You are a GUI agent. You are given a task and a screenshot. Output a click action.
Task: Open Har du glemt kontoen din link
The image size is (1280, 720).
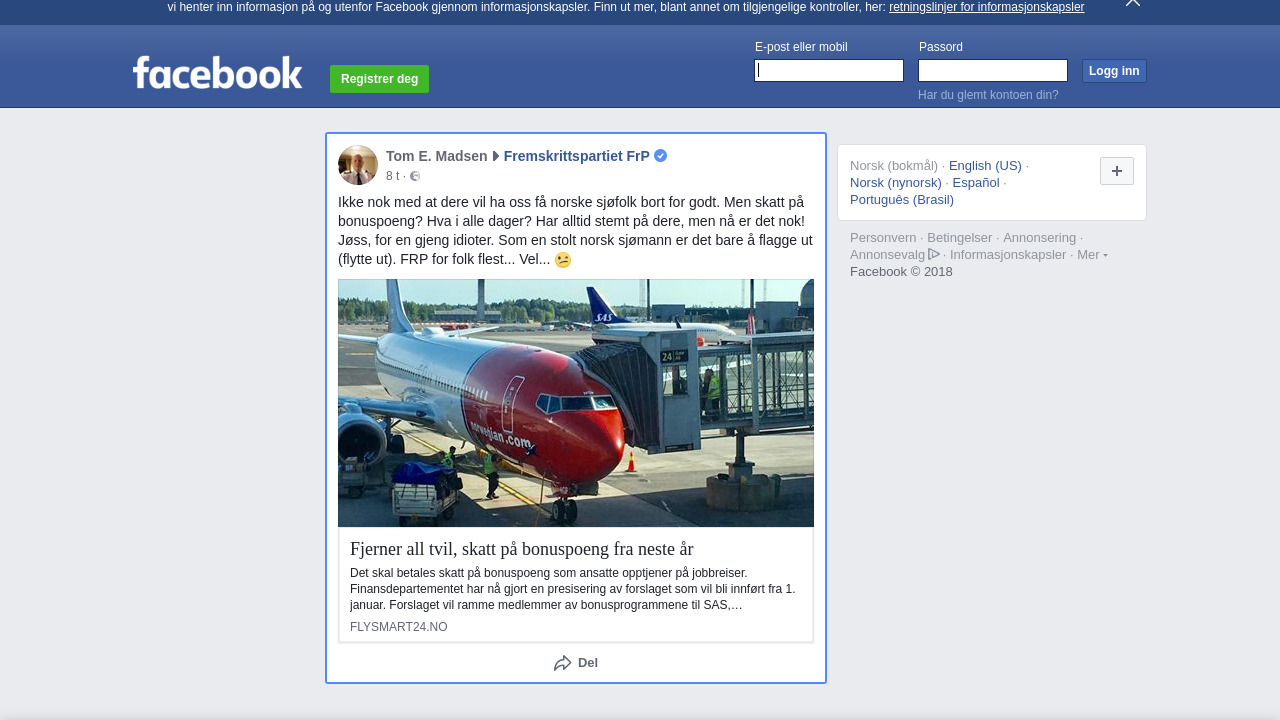(x=988, y=95)
